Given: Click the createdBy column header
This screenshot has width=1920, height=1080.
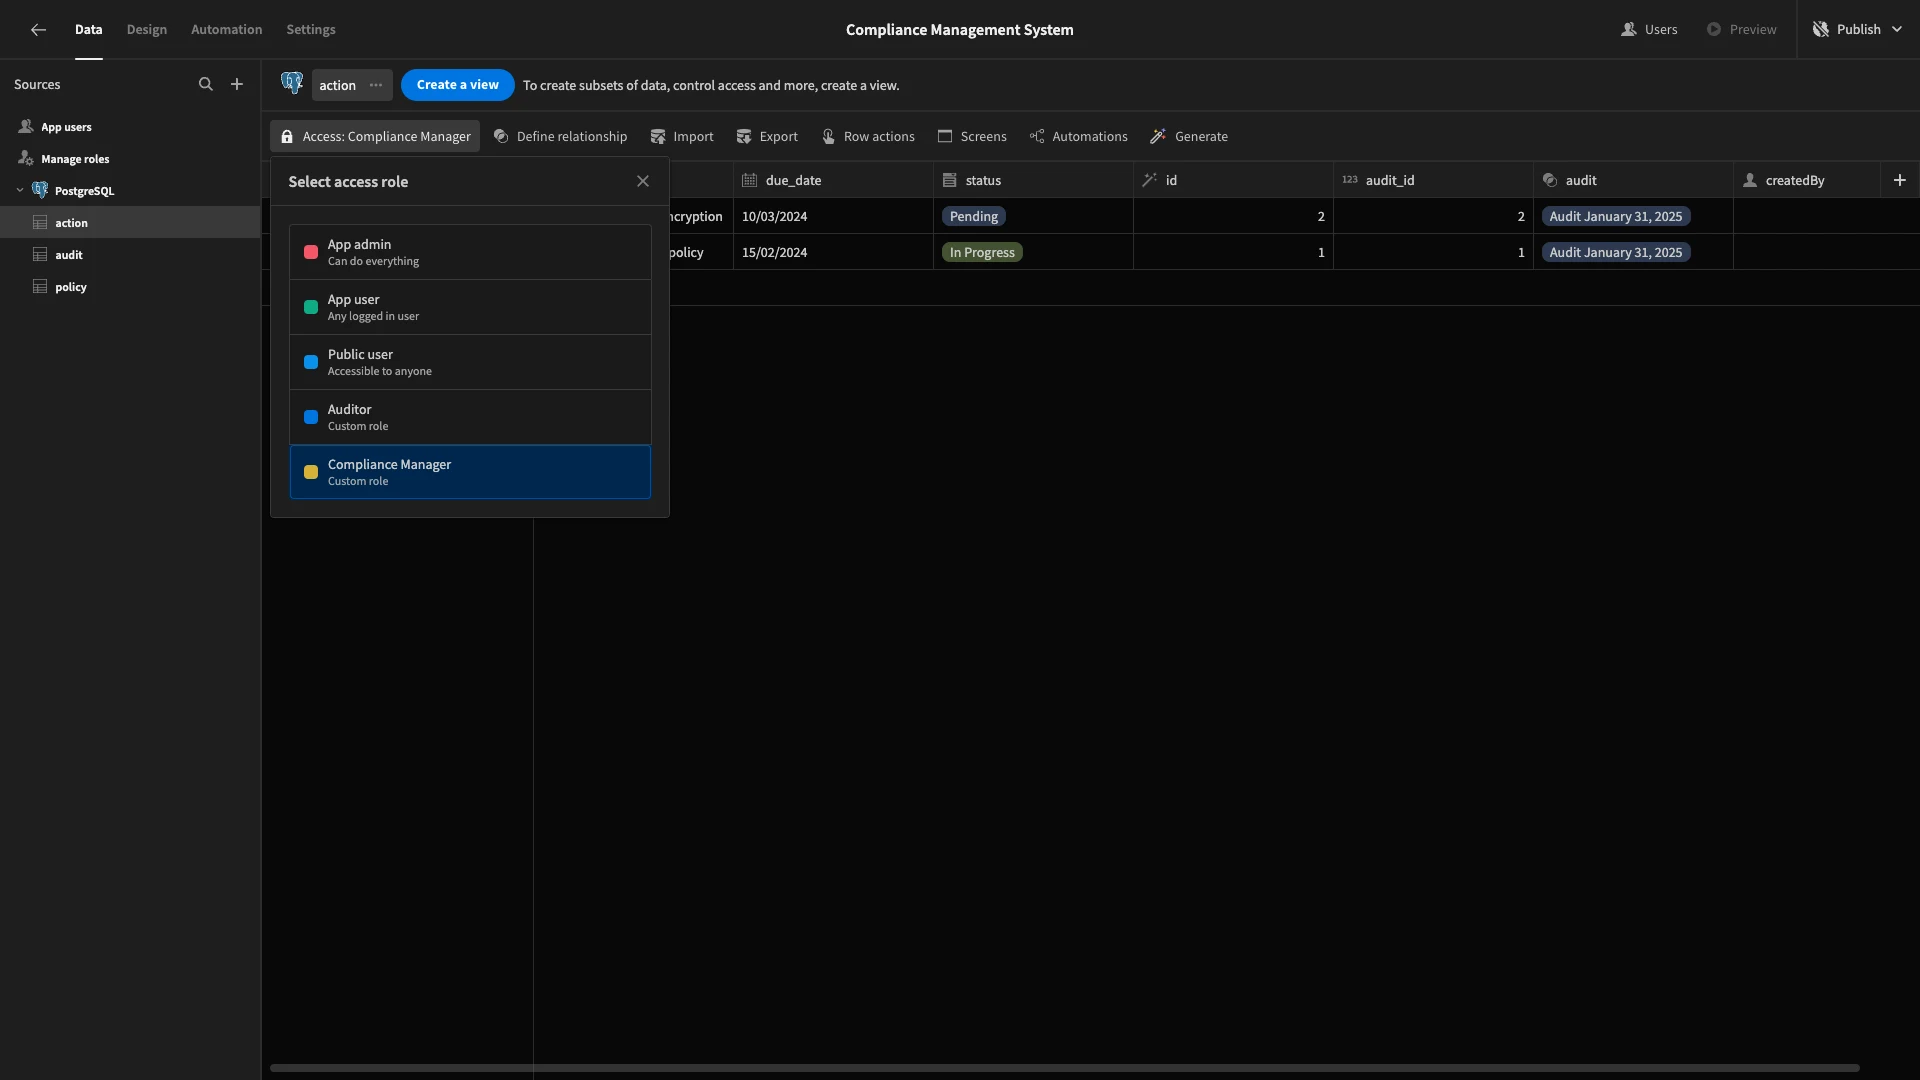Looking at the screenshot, I should click(1807, 180).
